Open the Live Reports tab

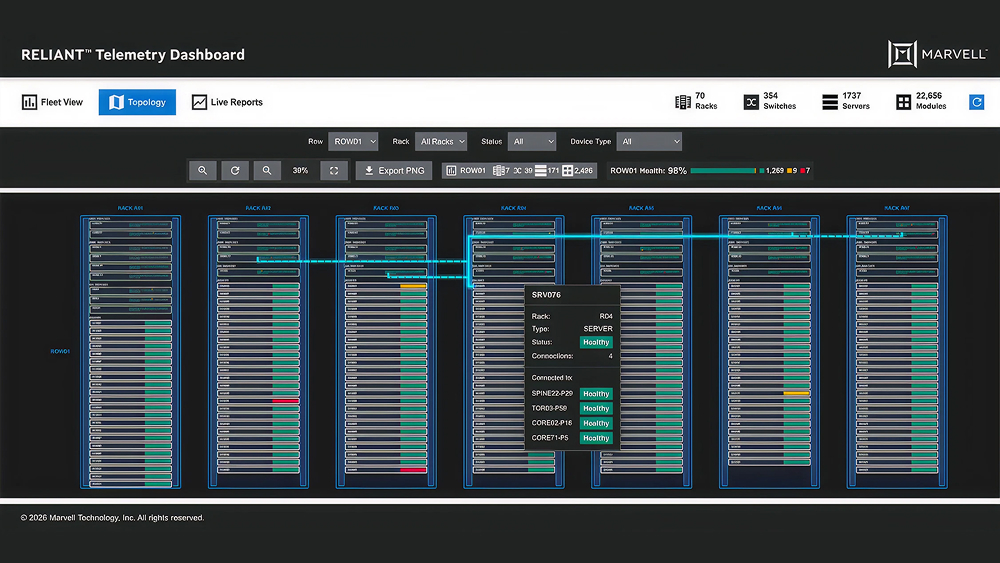pyautogui.click(x=227, y=102)
